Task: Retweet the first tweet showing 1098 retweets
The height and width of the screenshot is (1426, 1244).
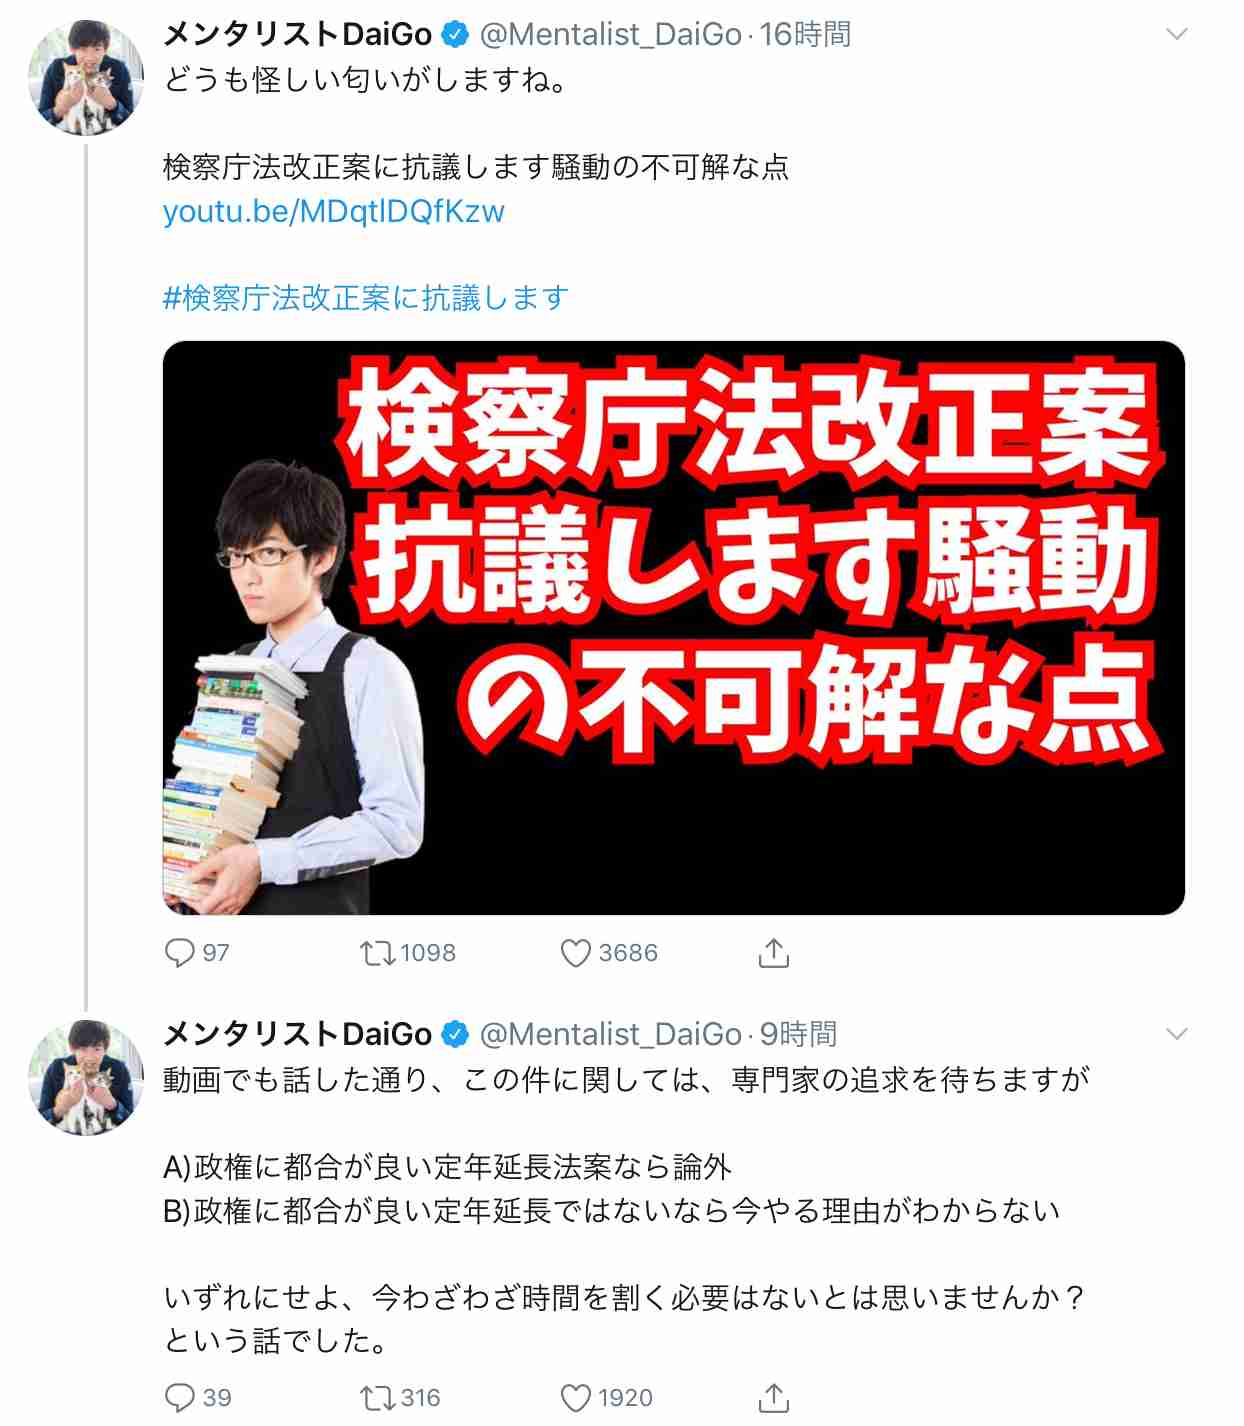Action: pyautogui.click(x=408, y=953)
